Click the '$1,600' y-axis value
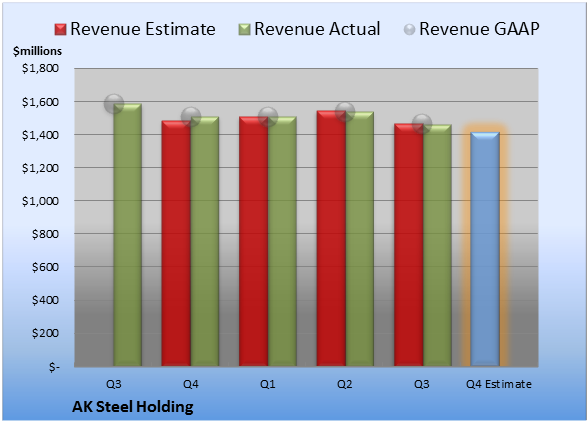588x422 pixels. click(x=40, y=102)
